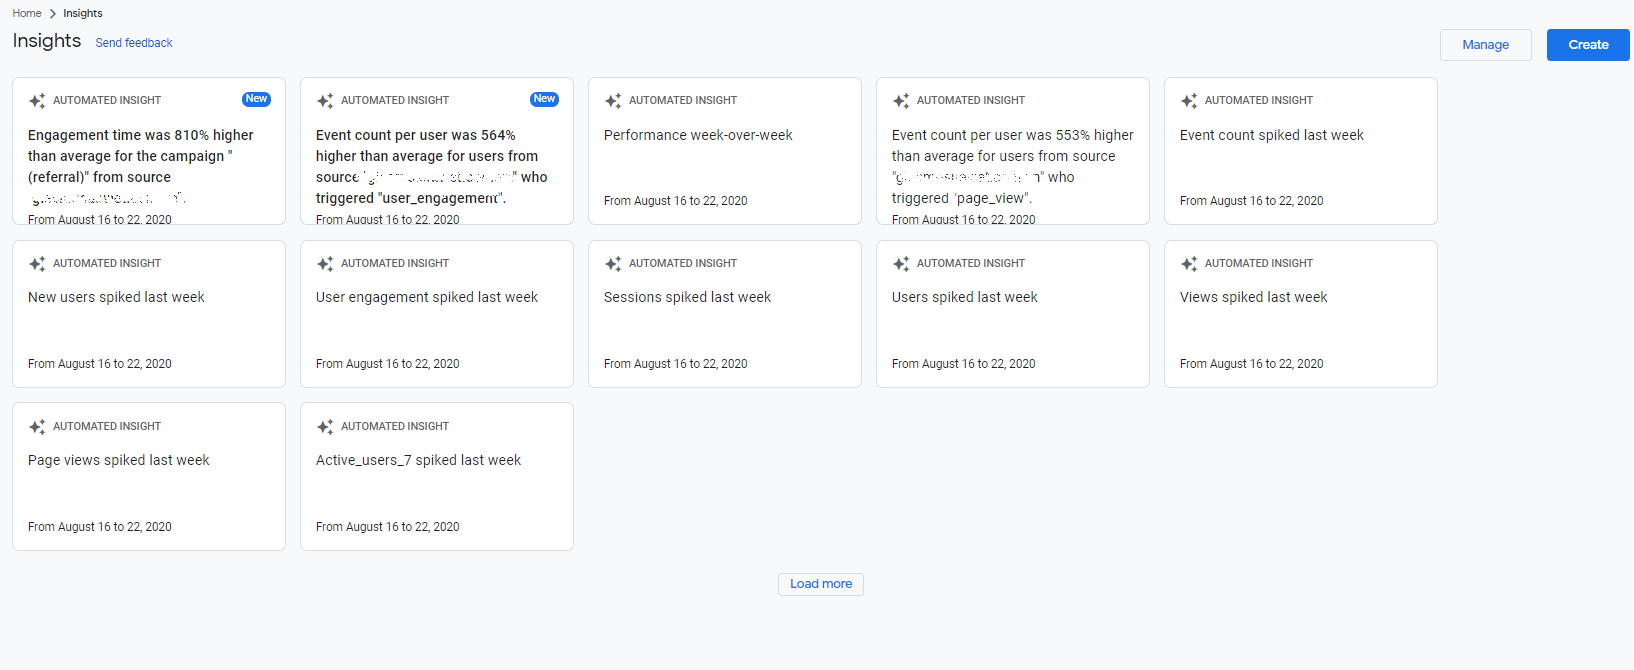Go to Home in the breadcrumb

tap(27, 13)
